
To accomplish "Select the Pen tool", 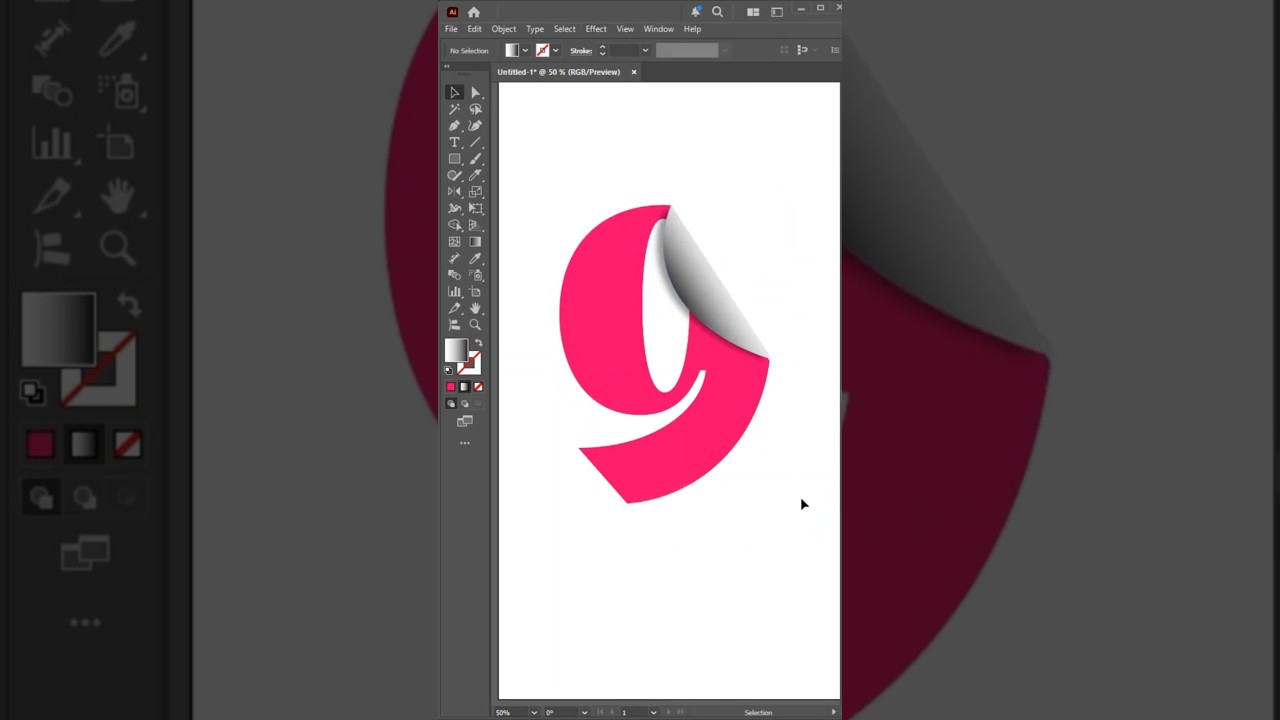I will coord(454,126).
